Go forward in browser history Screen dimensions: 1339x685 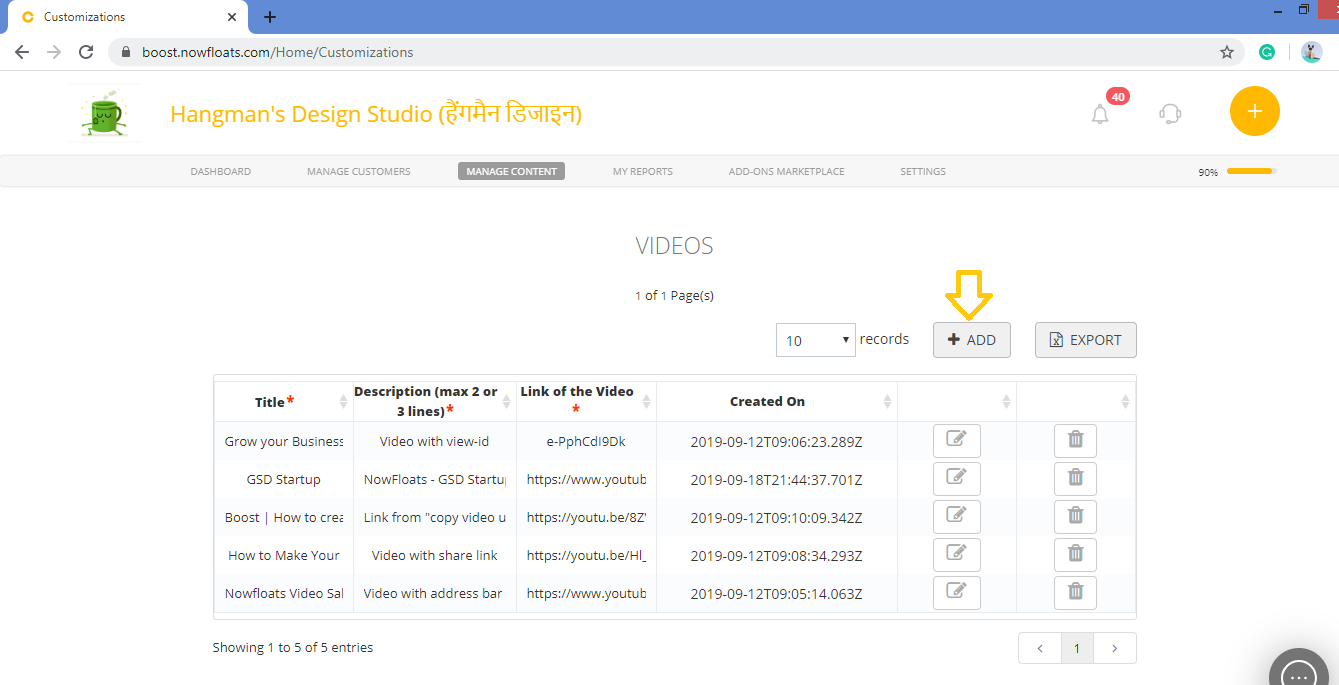pos(54,52)
